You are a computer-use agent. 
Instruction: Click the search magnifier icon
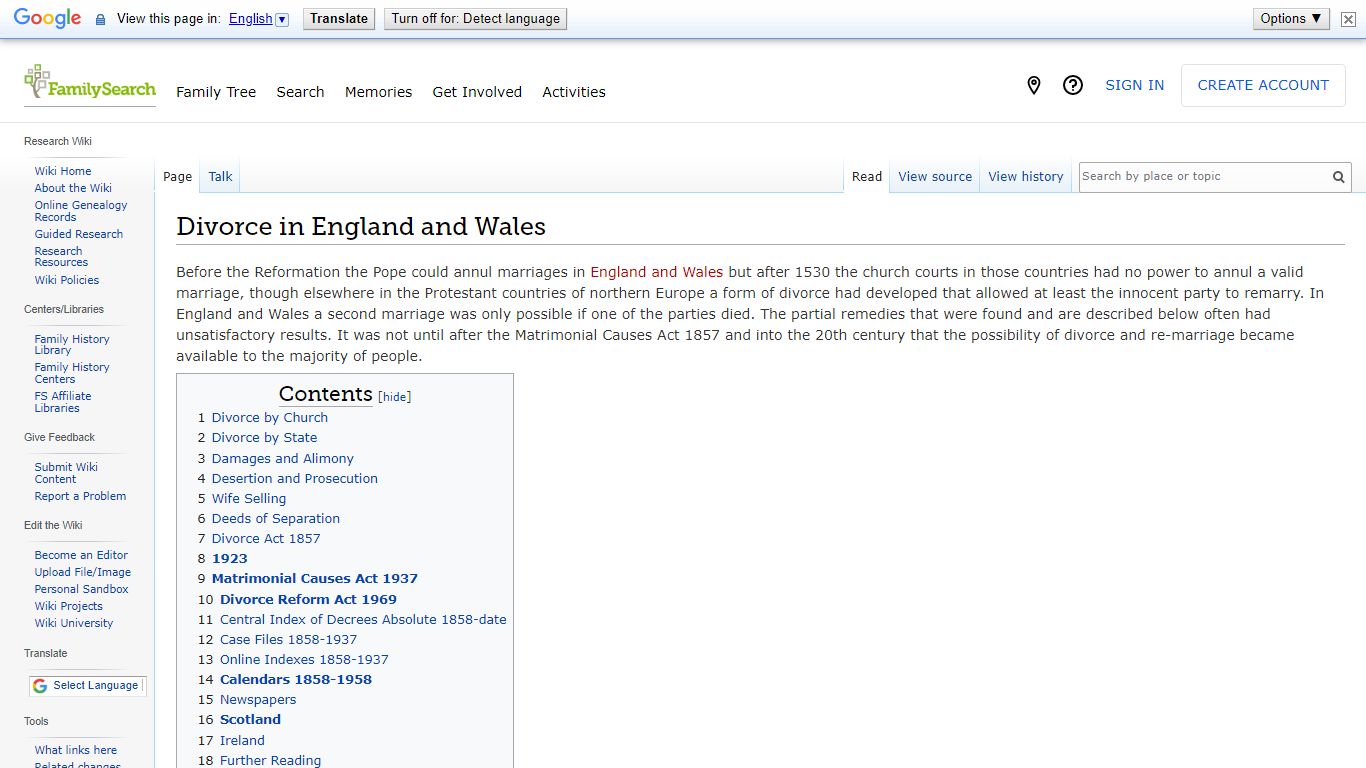point(1338,177)
